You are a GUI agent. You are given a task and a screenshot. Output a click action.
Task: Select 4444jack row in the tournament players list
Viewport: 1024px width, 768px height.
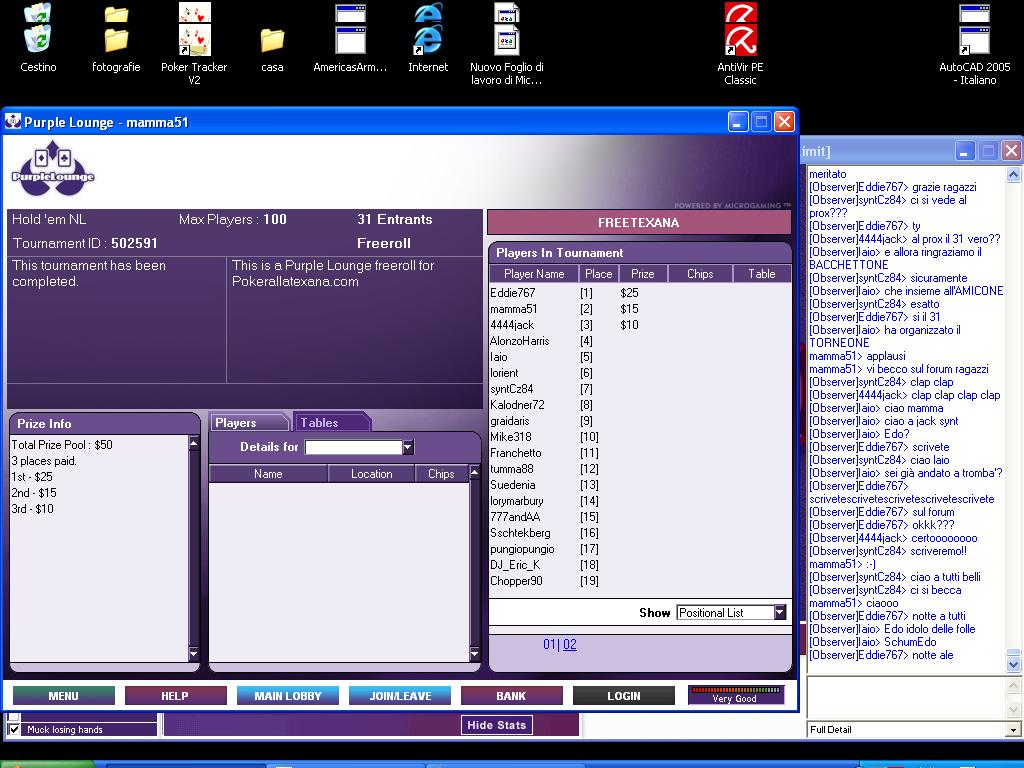click(x=640, y=325)
